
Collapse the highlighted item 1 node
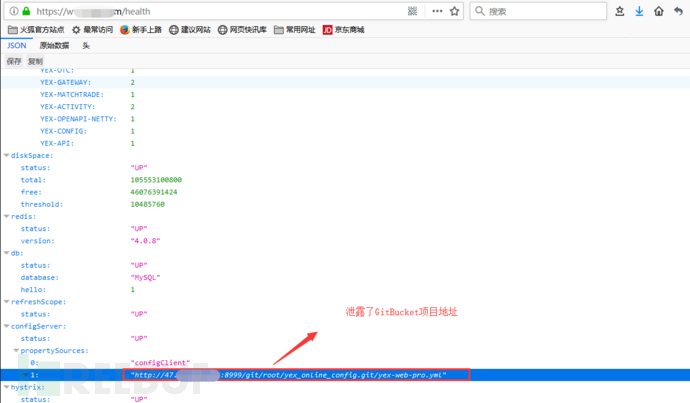pos(26,375)
